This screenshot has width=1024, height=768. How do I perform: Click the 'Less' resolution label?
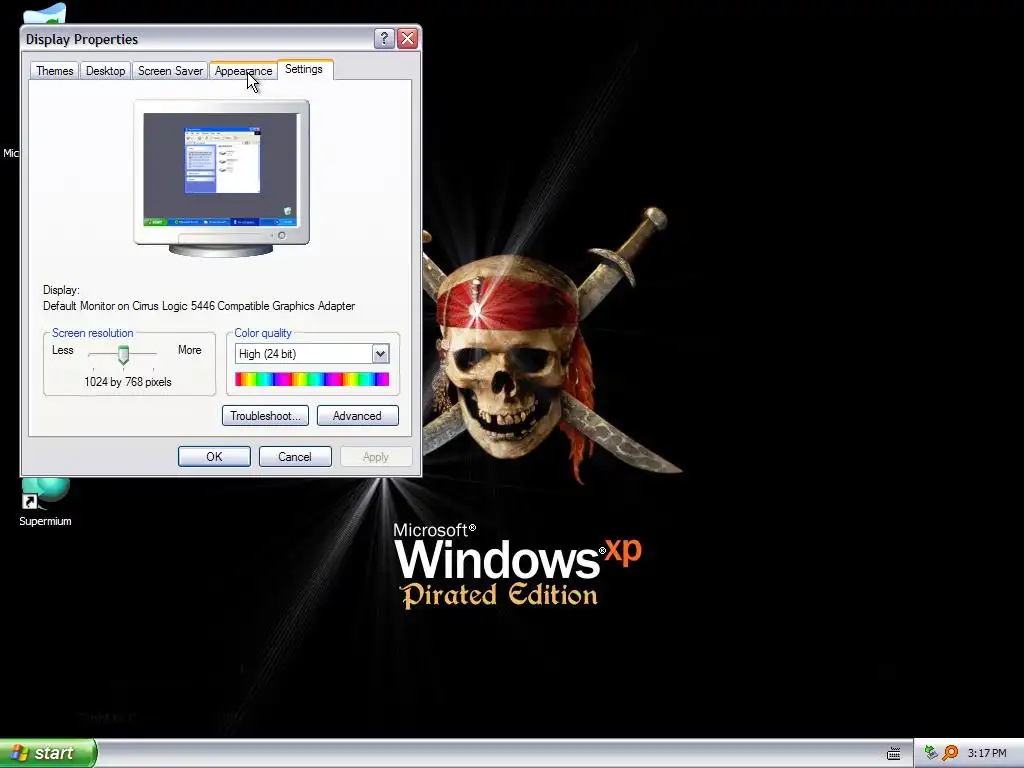point(63,350)
